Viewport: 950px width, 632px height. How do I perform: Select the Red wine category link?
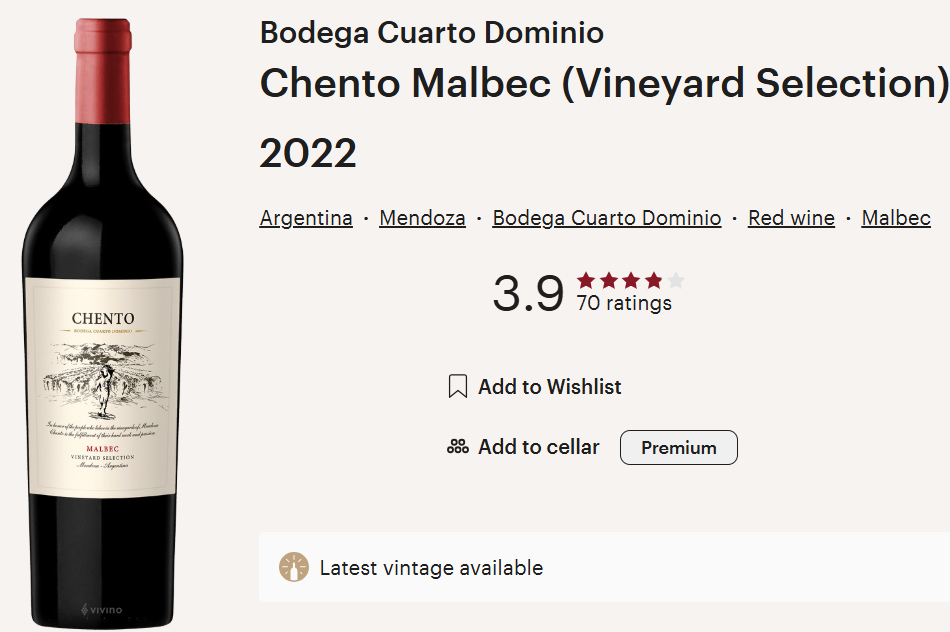point(790,217)
